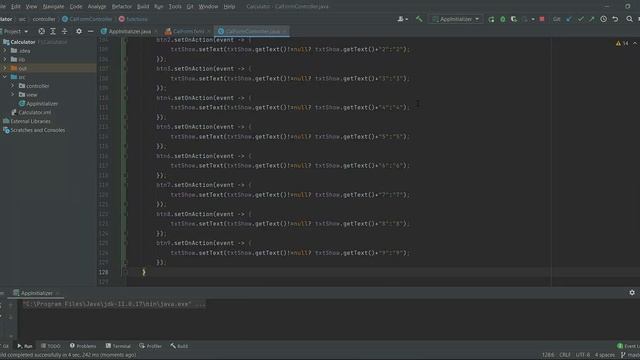This screenshot has width=640, height=360.
Task: Switch to the fxml editor tab
Action: pos(187,31)
